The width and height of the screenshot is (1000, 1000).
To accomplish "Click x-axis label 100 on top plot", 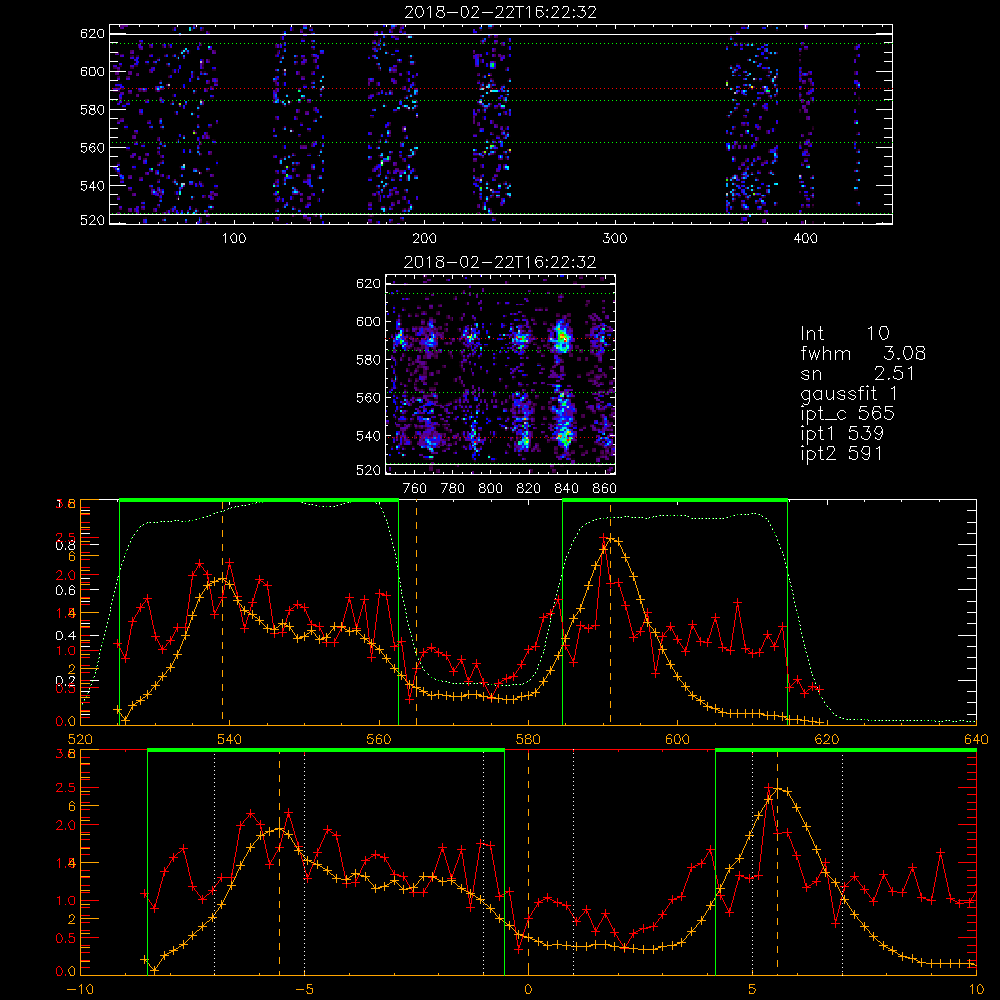I will pyautogui.click(x=234, y=239).
